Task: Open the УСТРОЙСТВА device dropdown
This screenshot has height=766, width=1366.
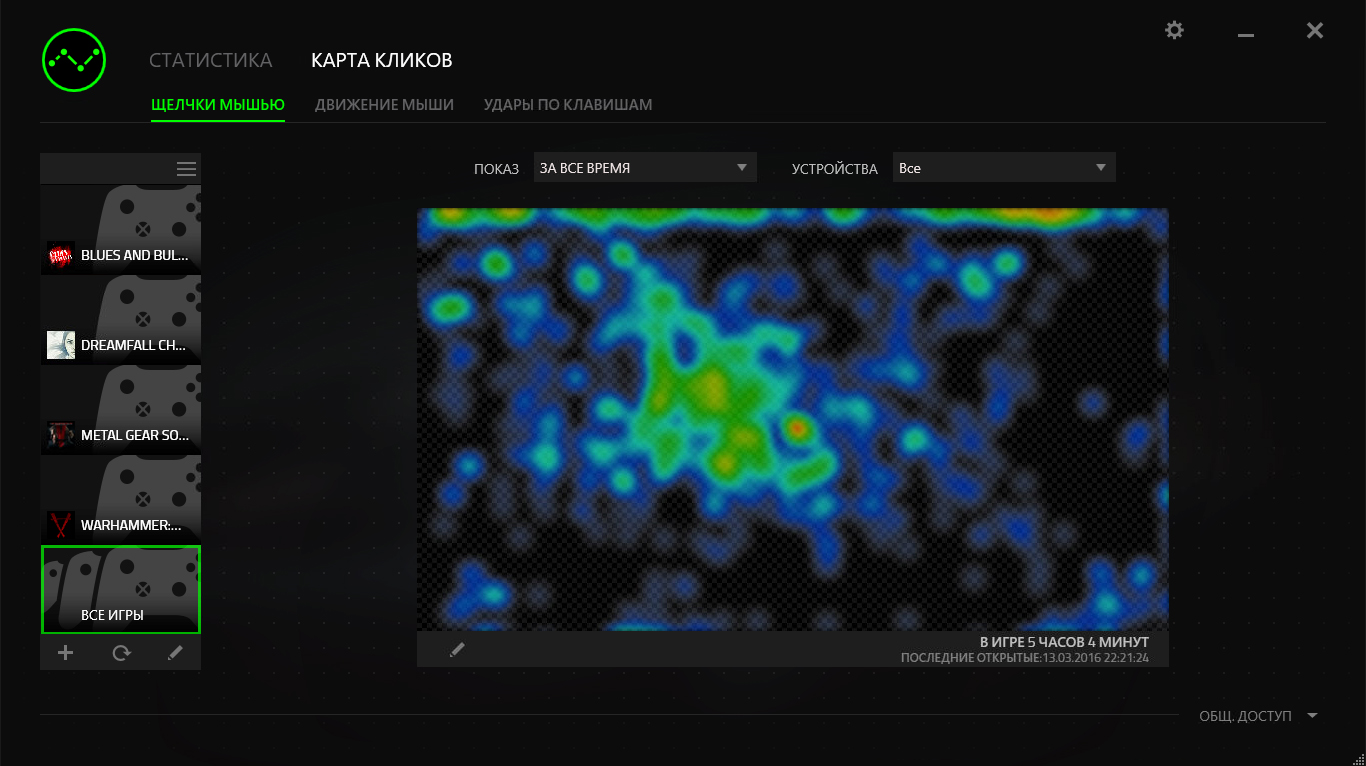Action: (x=1004, y=168)
